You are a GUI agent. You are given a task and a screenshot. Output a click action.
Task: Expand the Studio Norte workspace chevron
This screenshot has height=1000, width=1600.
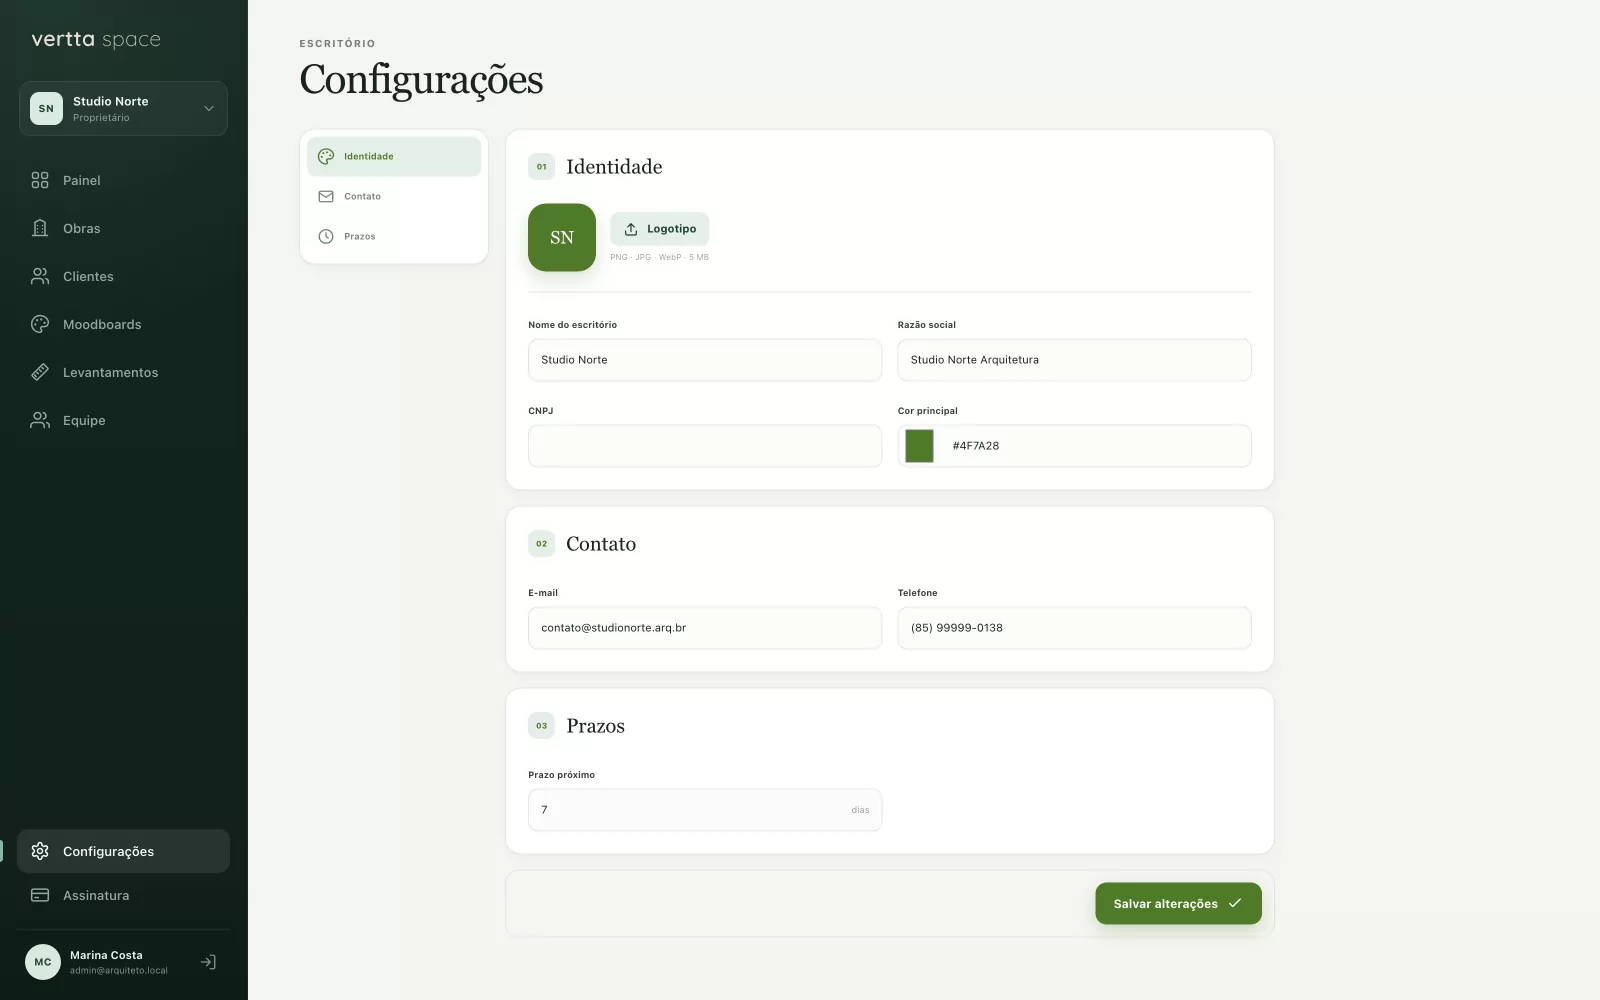point(209,108)
